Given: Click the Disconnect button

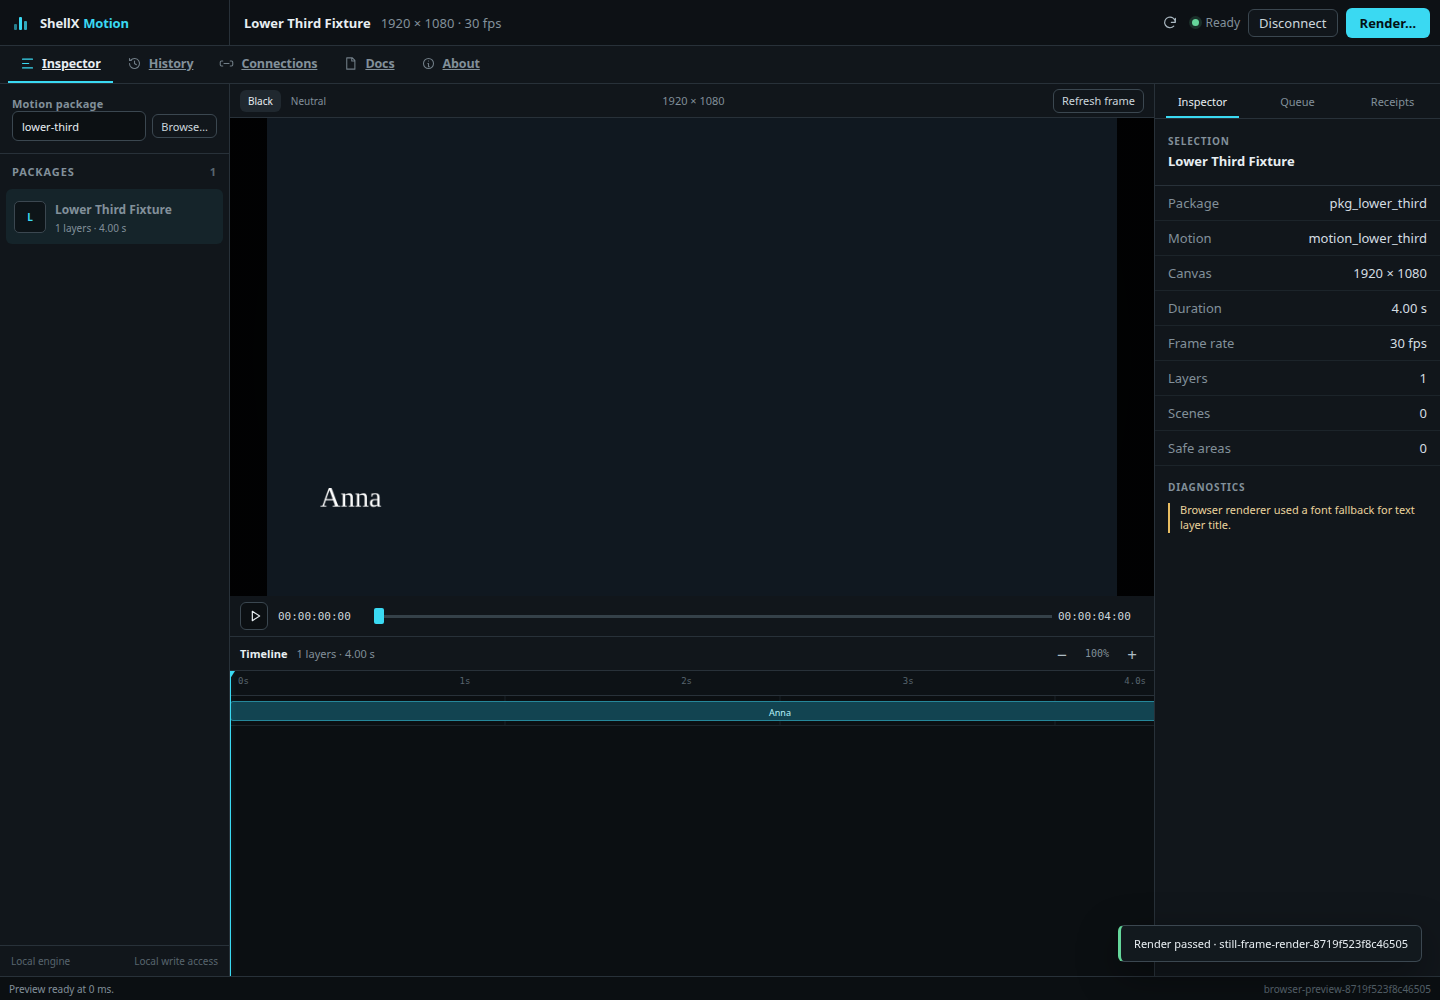Looking at the screenshot, I should (x=1292, y=23).
